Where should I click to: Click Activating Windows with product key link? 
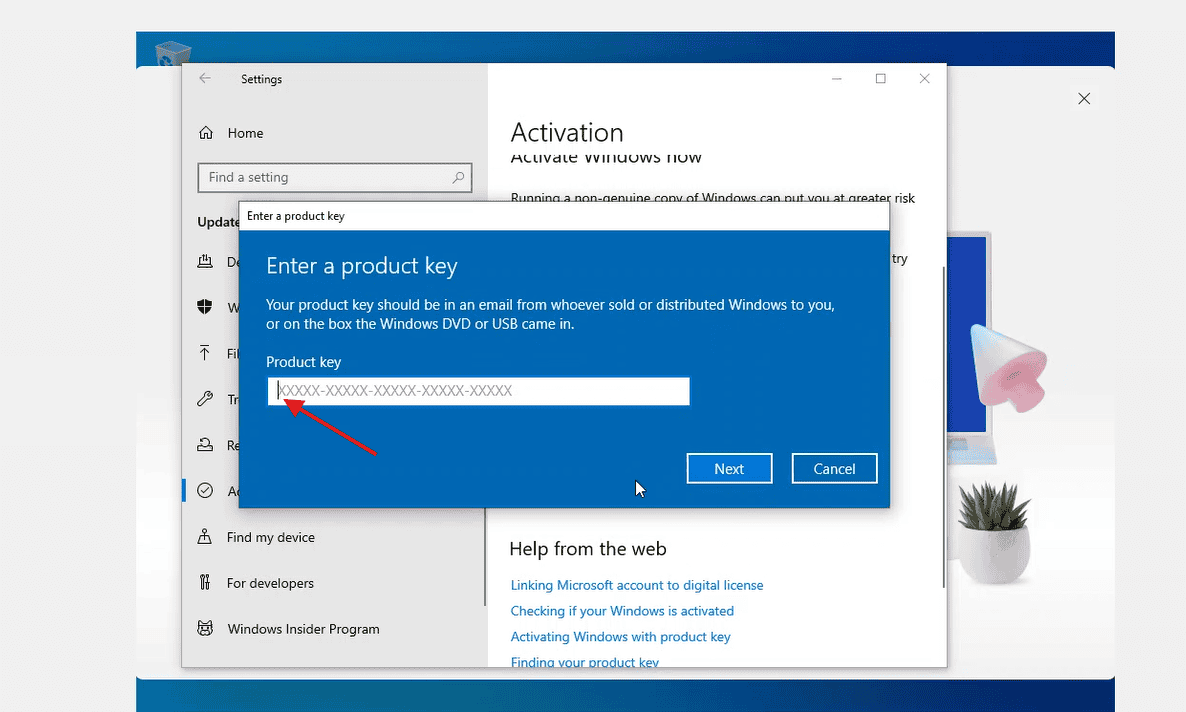coord(620,637)
